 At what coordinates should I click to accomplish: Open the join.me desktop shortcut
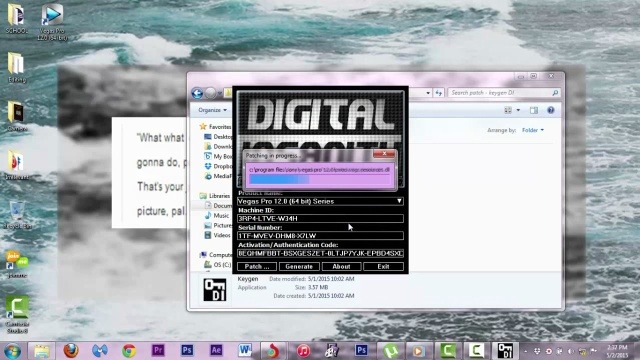[17, 264]
